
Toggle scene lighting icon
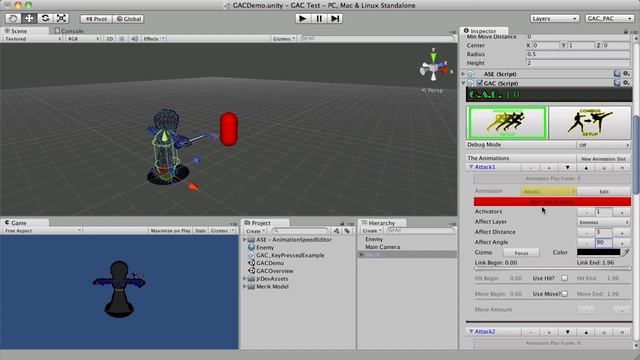(122, 39)
